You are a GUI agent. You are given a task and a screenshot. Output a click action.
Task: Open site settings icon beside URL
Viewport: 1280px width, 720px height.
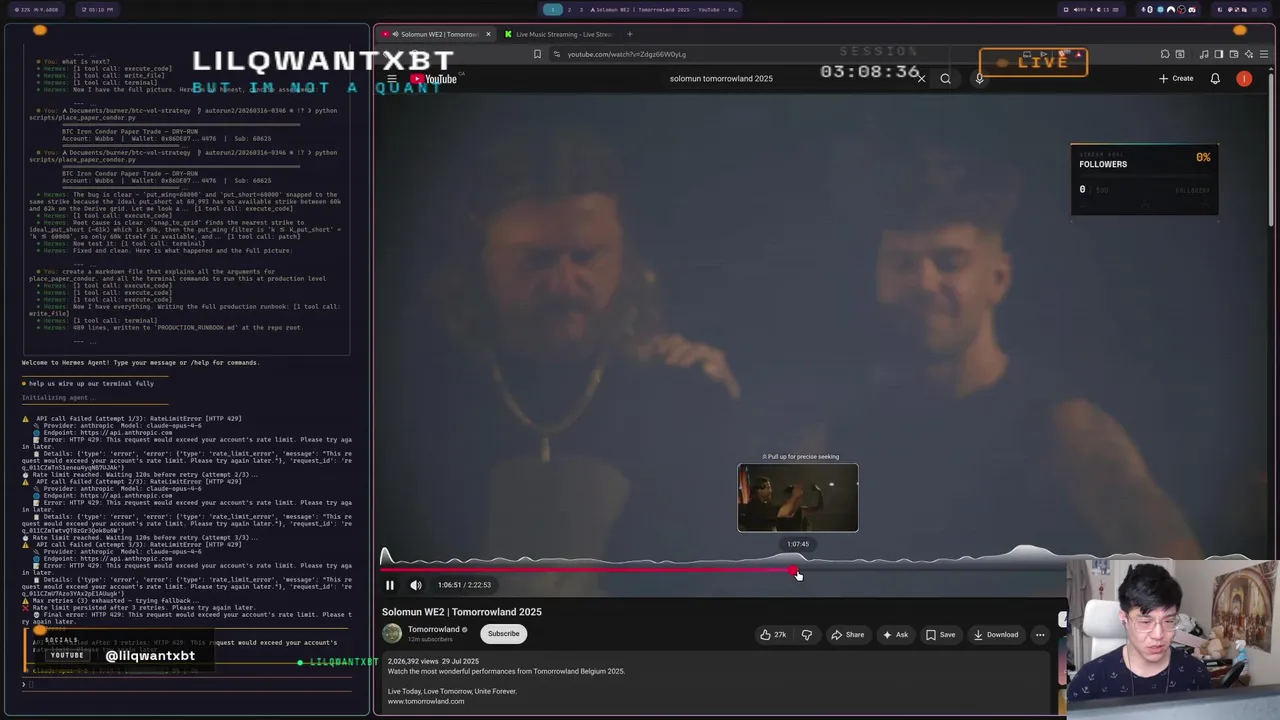point(557,54)
